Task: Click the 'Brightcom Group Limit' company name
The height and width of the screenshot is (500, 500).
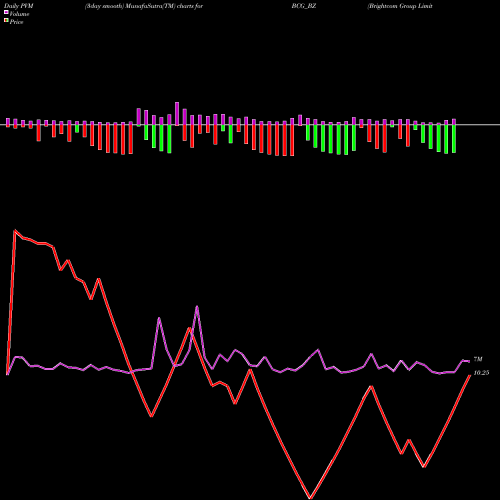Action: 400,6
